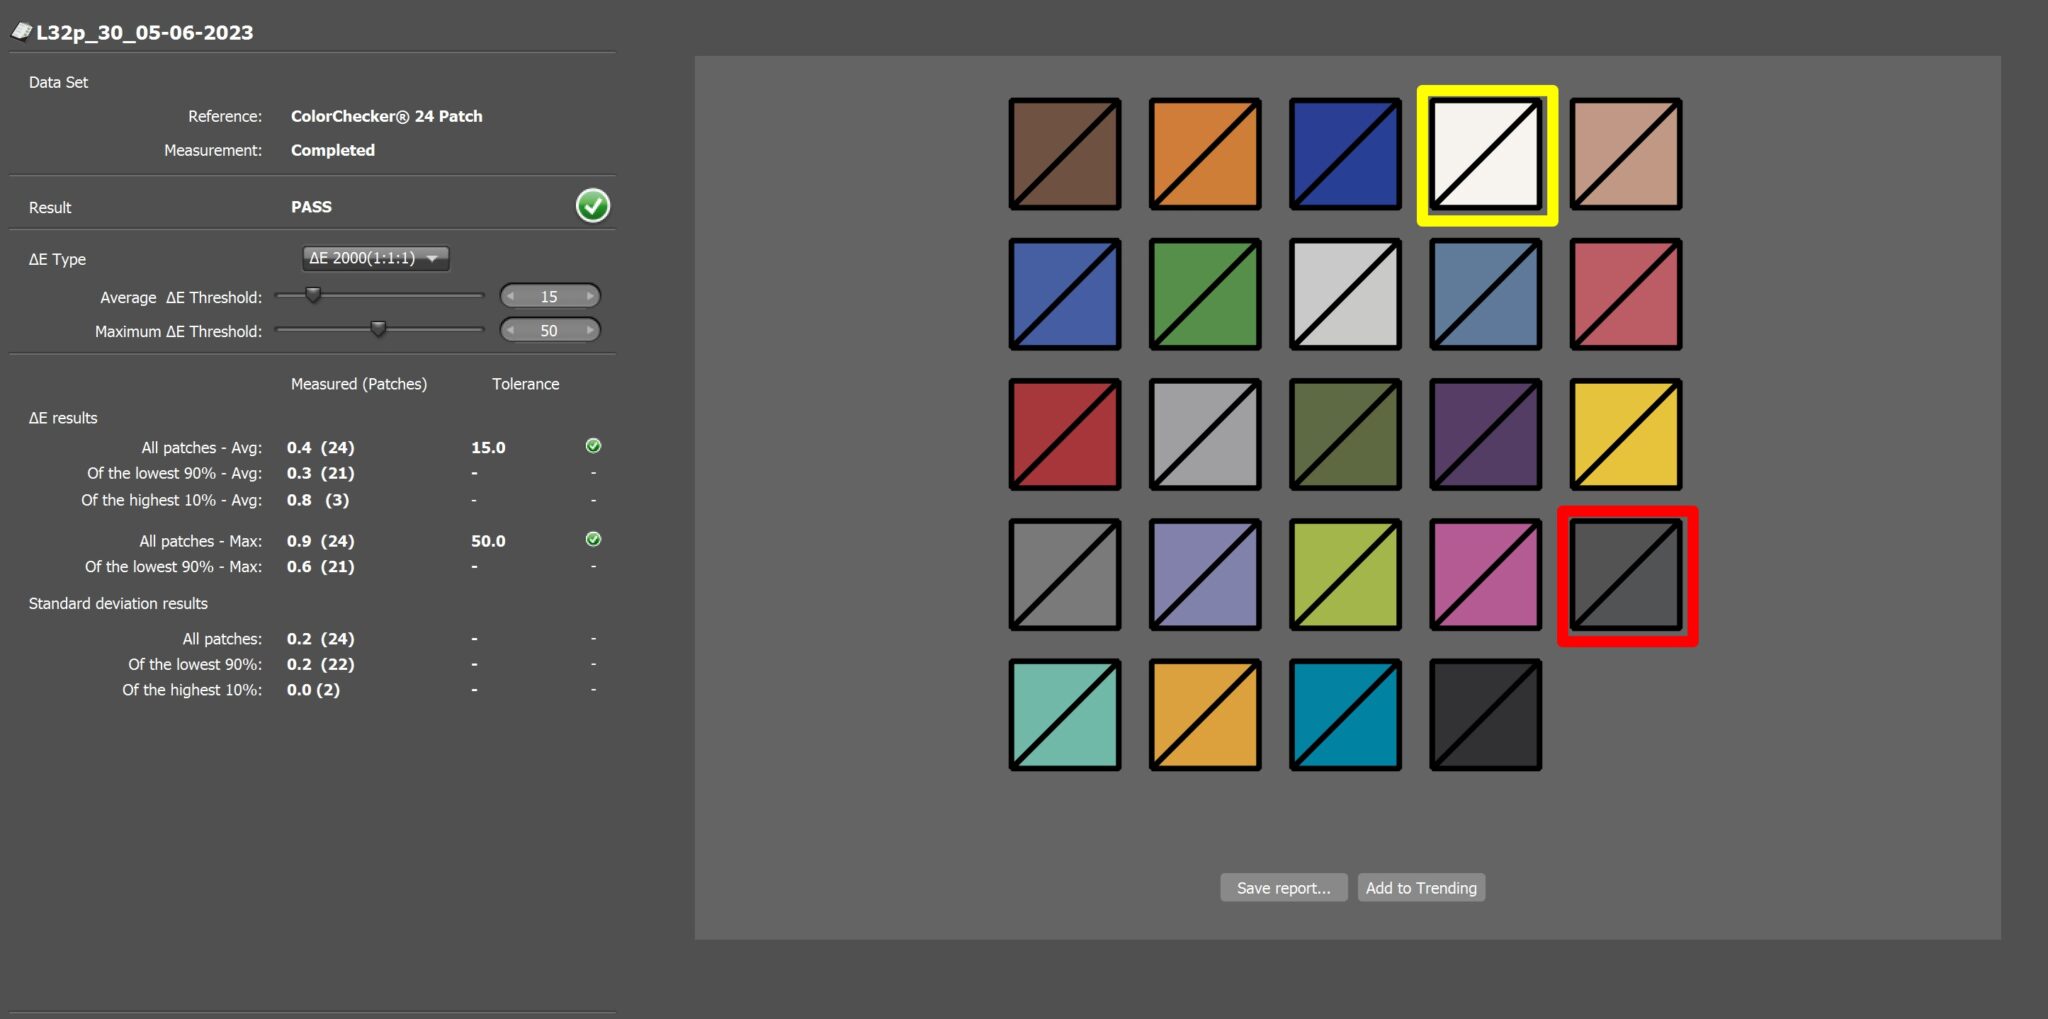Decrease Maximum ΔE Threshold with left arrow
The image size is (2048, 1019).
[x=511, y=331]
